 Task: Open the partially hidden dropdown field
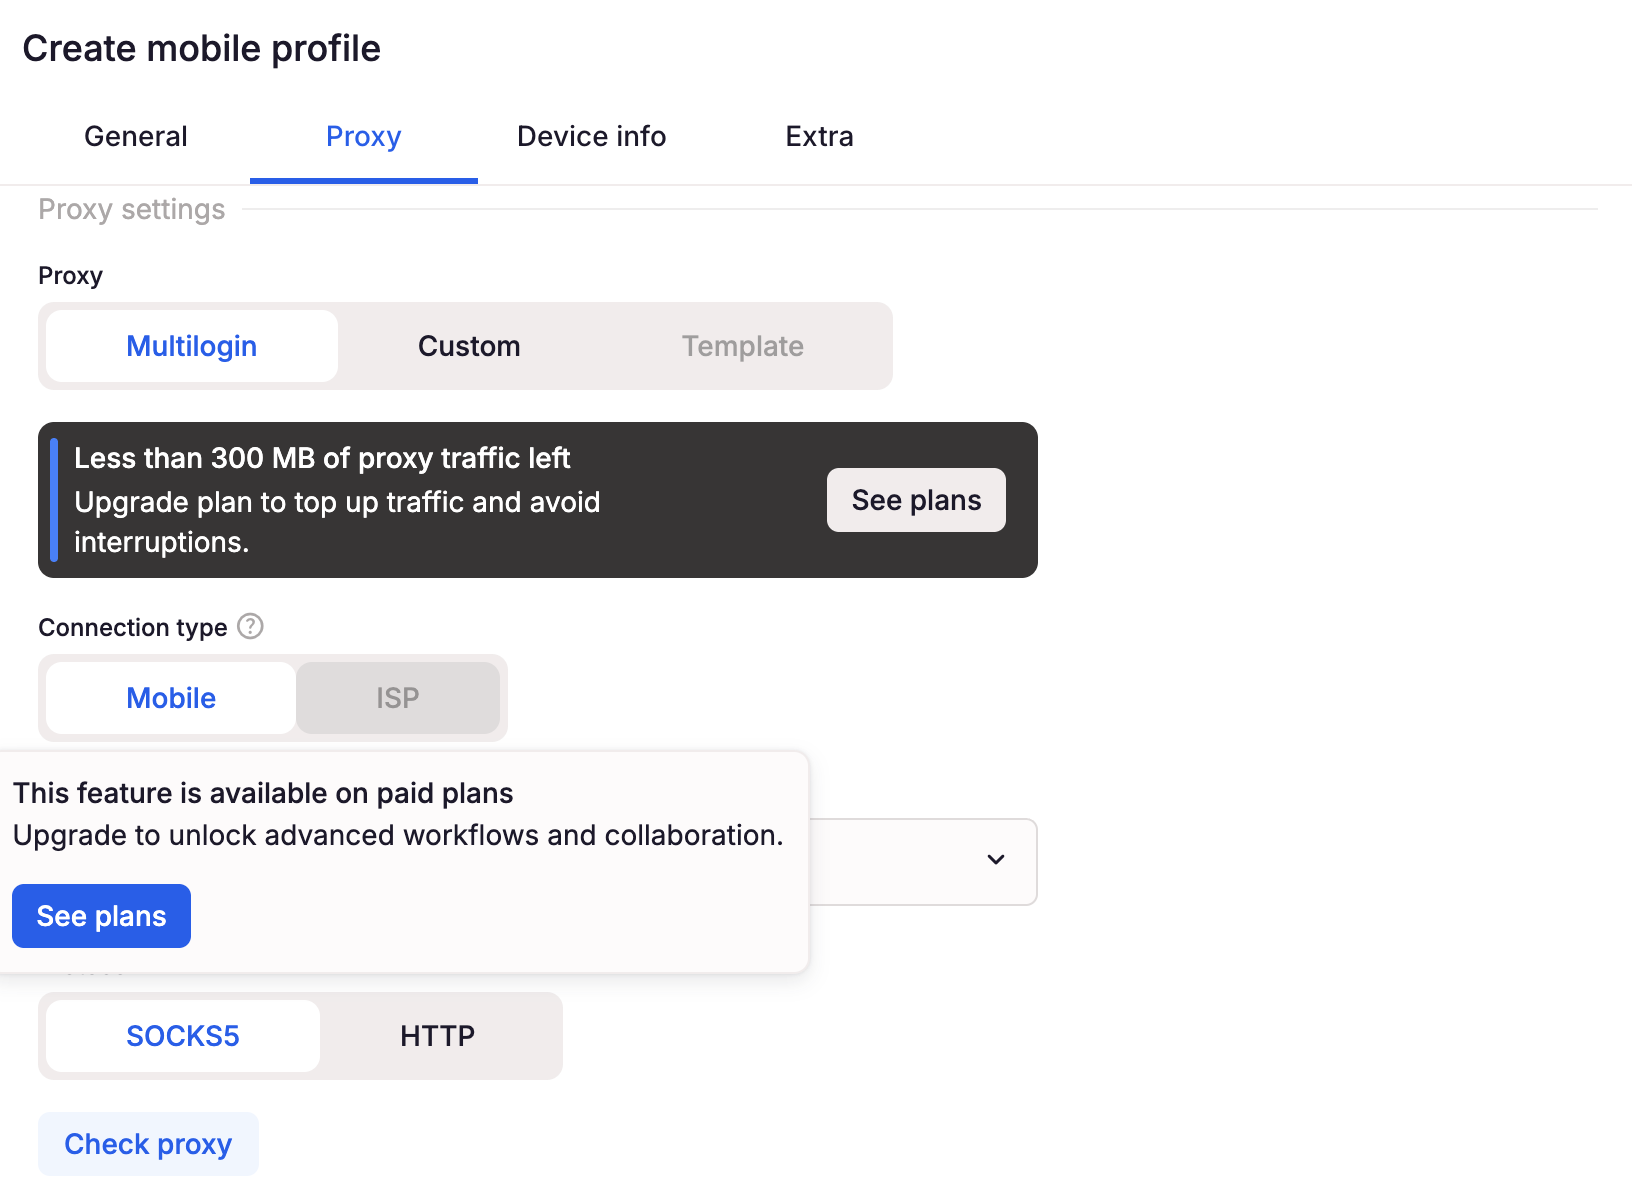coord(922,862)
